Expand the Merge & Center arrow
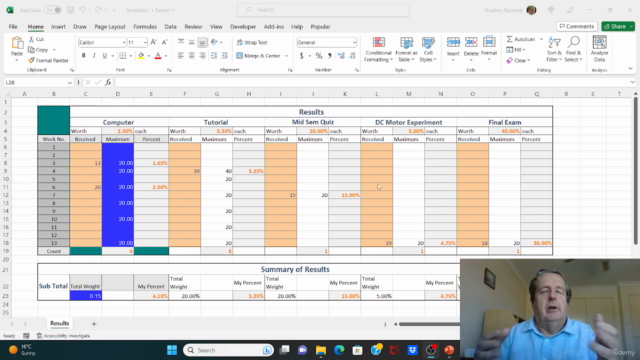Screen dimensions: 640x360 [x=287, y=56]
